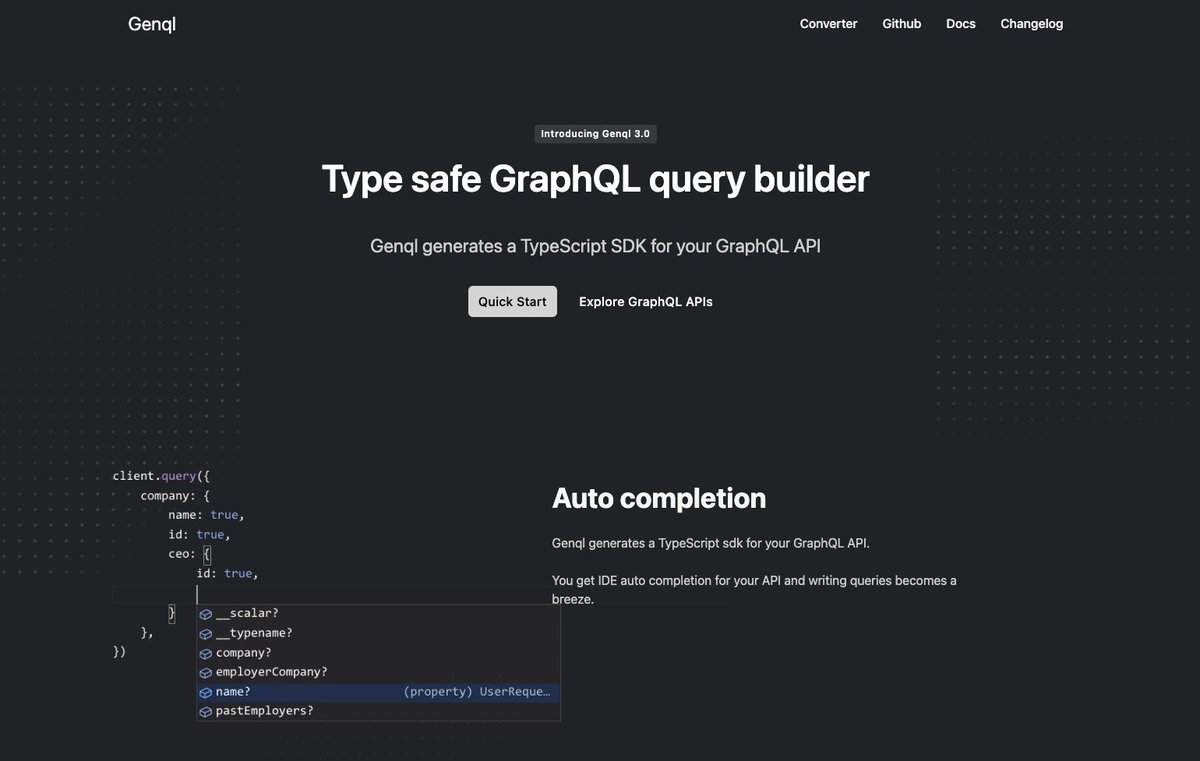This screenshot has height=761, width=1200.
Task: Click the client.query({ code line
Action: point(161,476)
